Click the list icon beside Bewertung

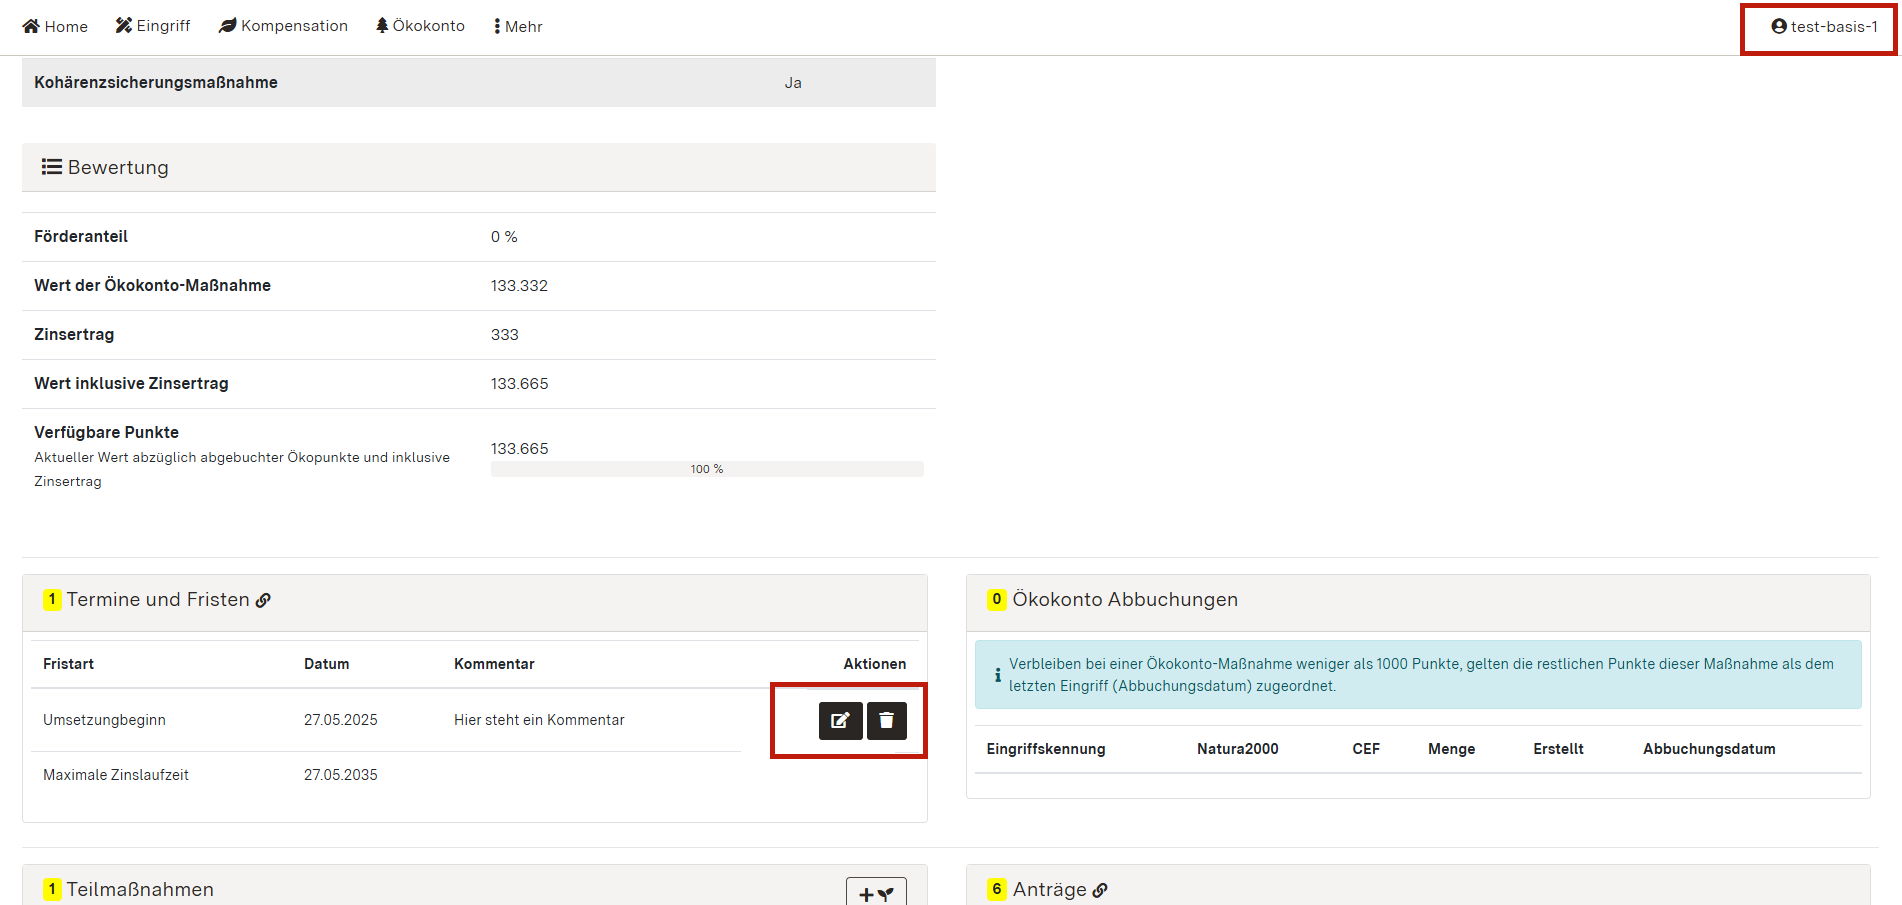(x=52, y=166)
